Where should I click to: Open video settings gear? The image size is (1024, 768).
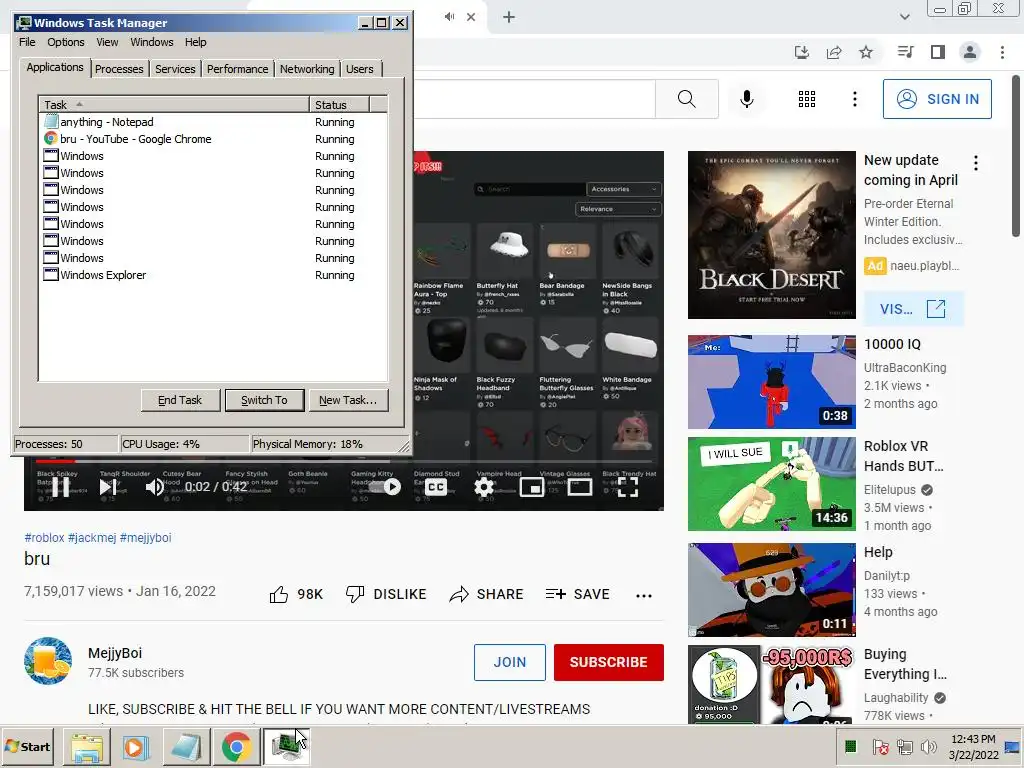tap(483, 487)
